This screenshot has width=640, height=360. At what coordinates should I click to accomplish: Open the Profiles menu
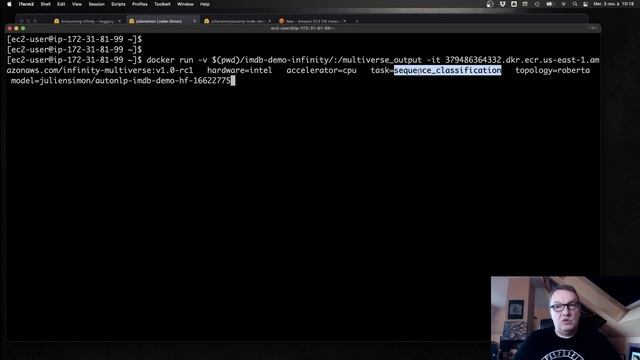point(140,4)
